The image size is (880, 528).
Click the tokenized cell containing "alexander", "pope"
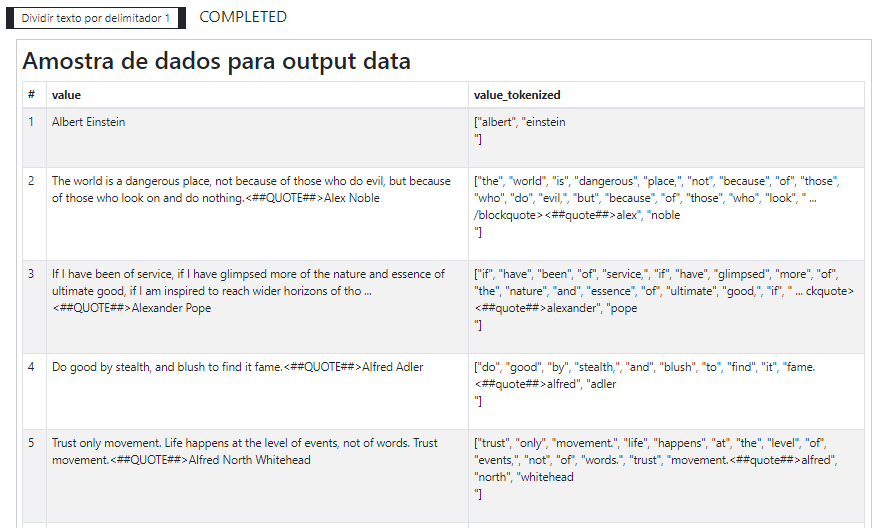[666, 307]
